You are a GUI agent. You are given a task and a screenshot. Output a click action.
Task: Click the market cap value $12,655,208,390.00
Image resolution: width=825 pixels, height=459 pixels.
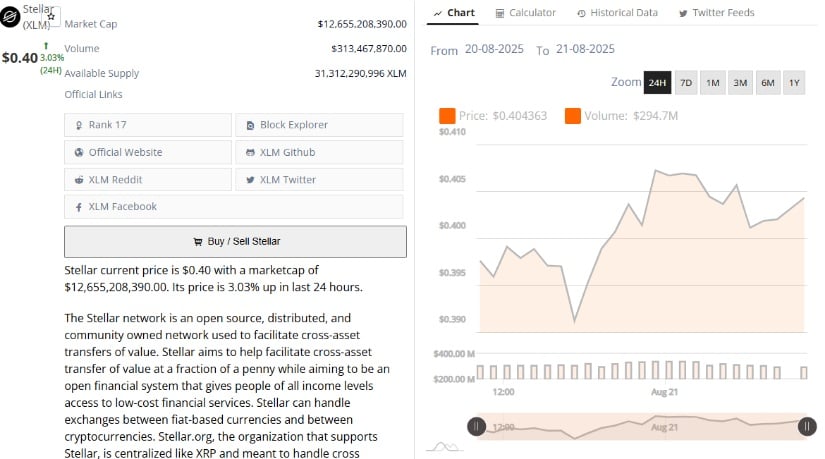[x=362, y=24]
